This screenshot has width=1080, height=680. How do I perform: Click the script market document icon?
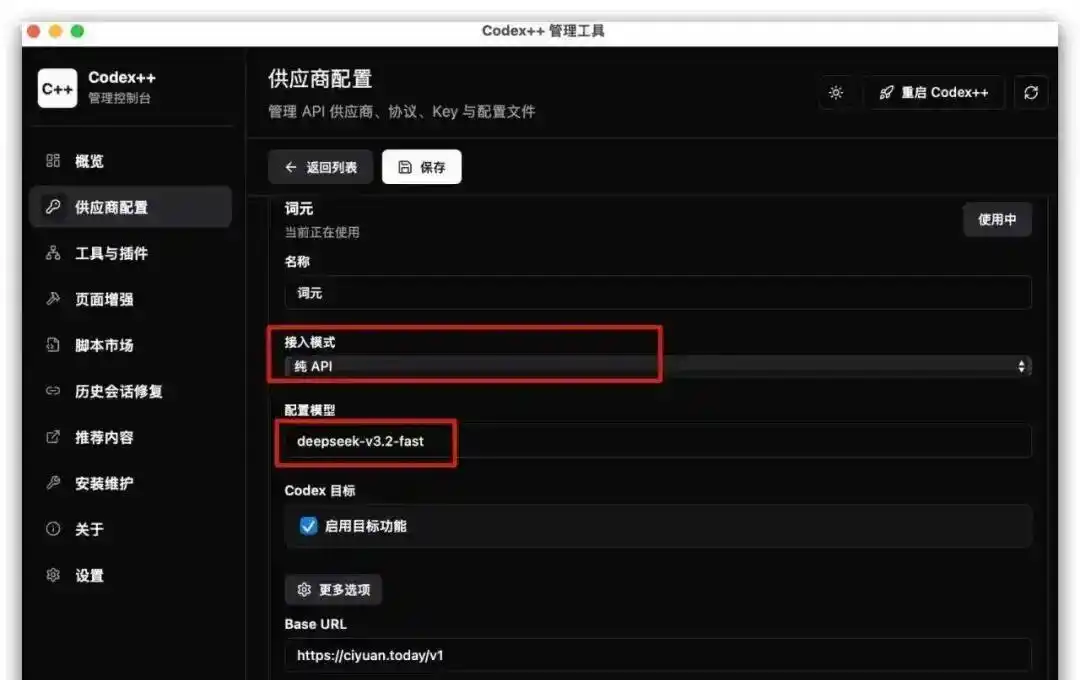point(53,344)
